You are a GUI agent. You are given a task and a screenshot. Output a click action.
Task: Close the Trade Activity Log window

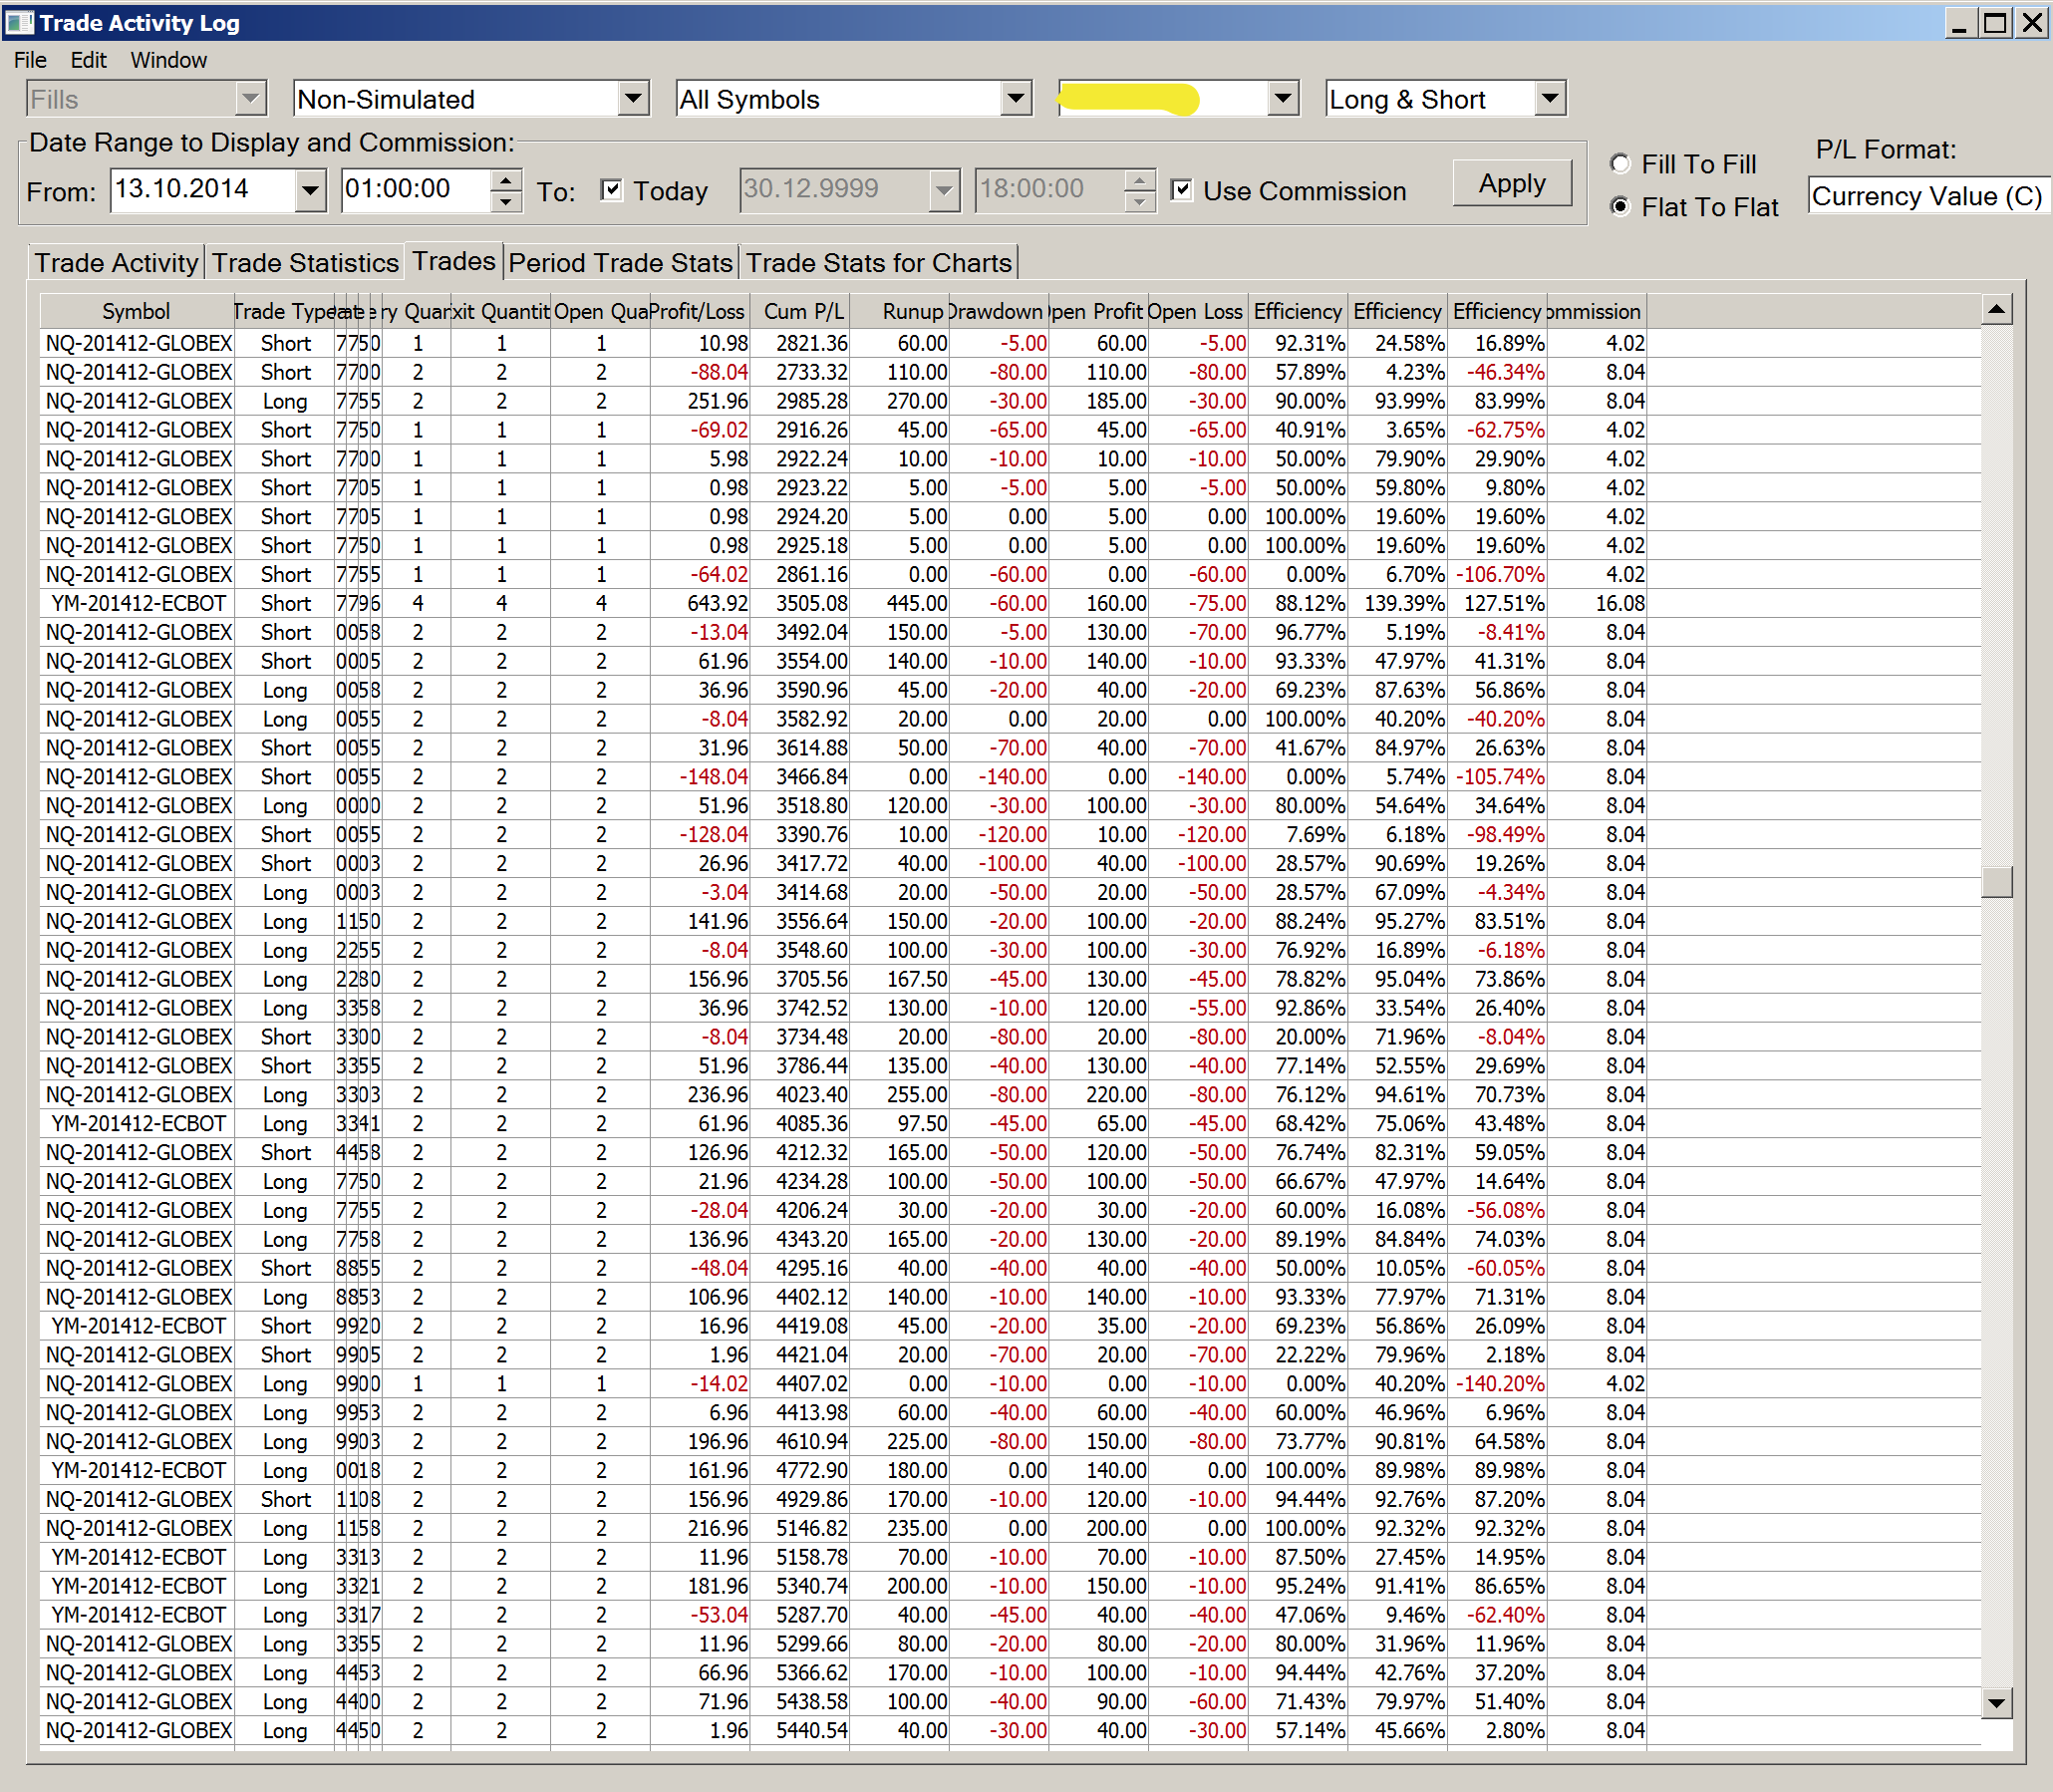(x=2032, y=22)
